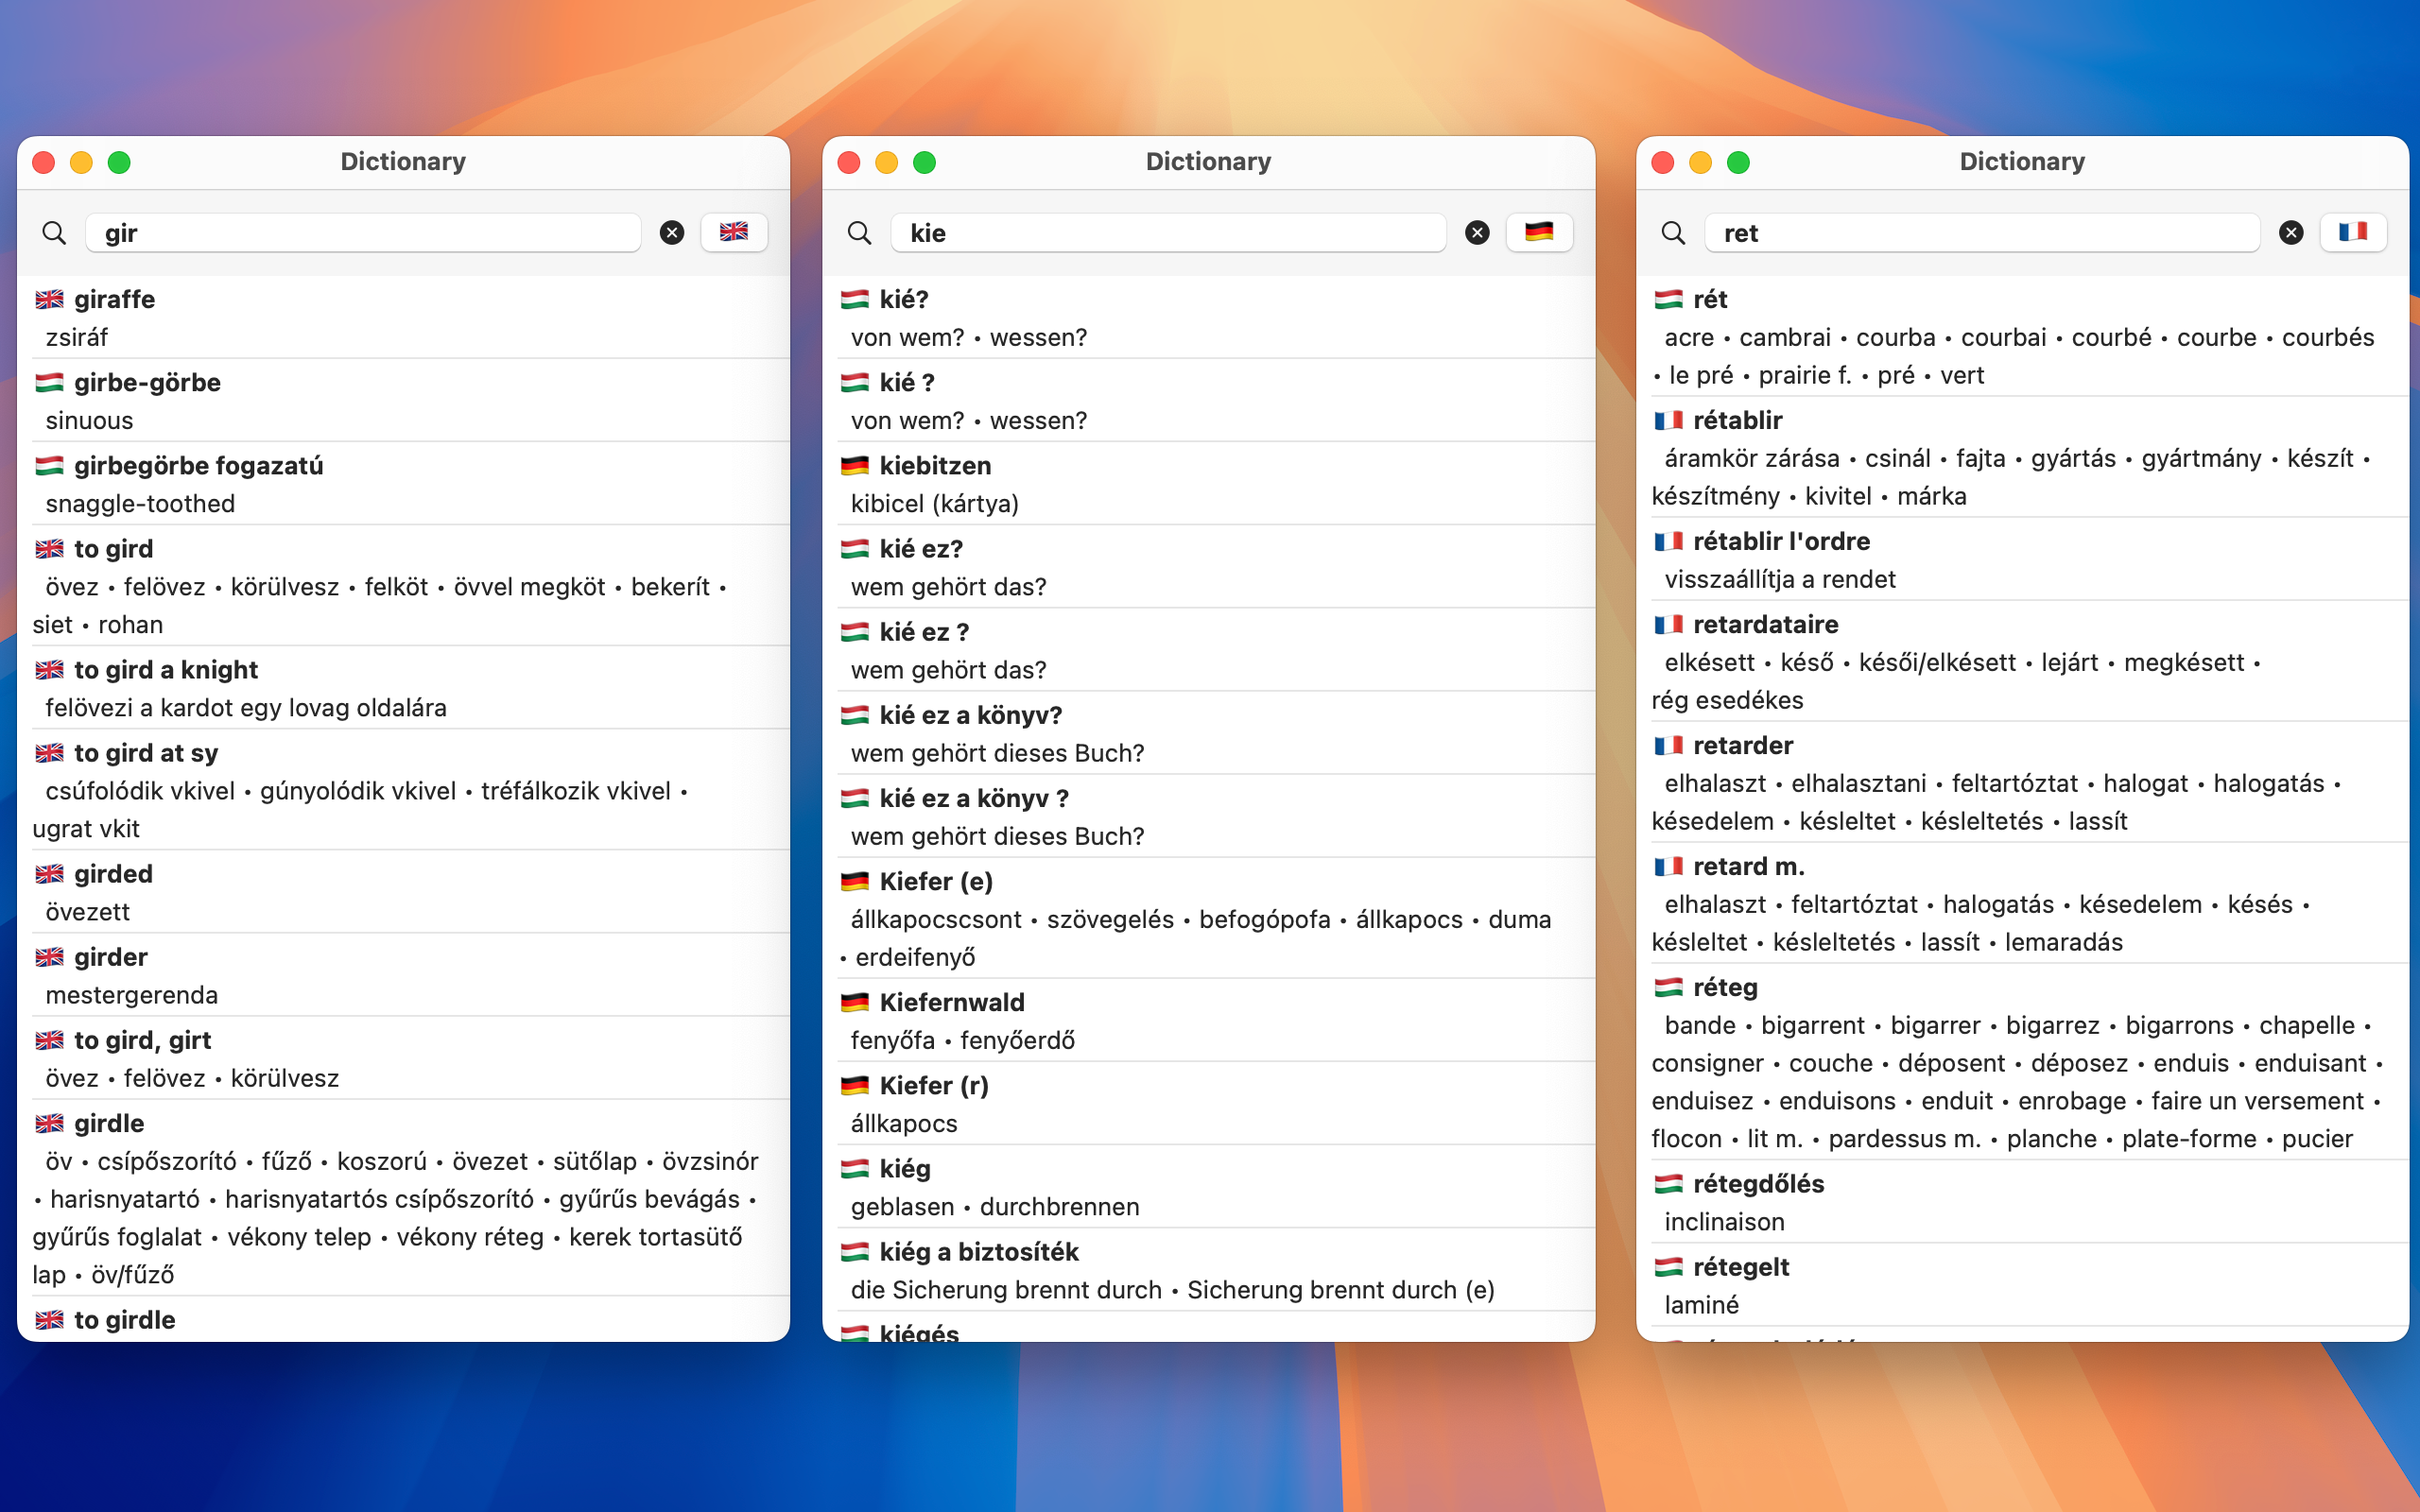This screenshot has width=2420, height=1512.
Task: Select the 'to gird at sy' entry
Action: [403, 789]
